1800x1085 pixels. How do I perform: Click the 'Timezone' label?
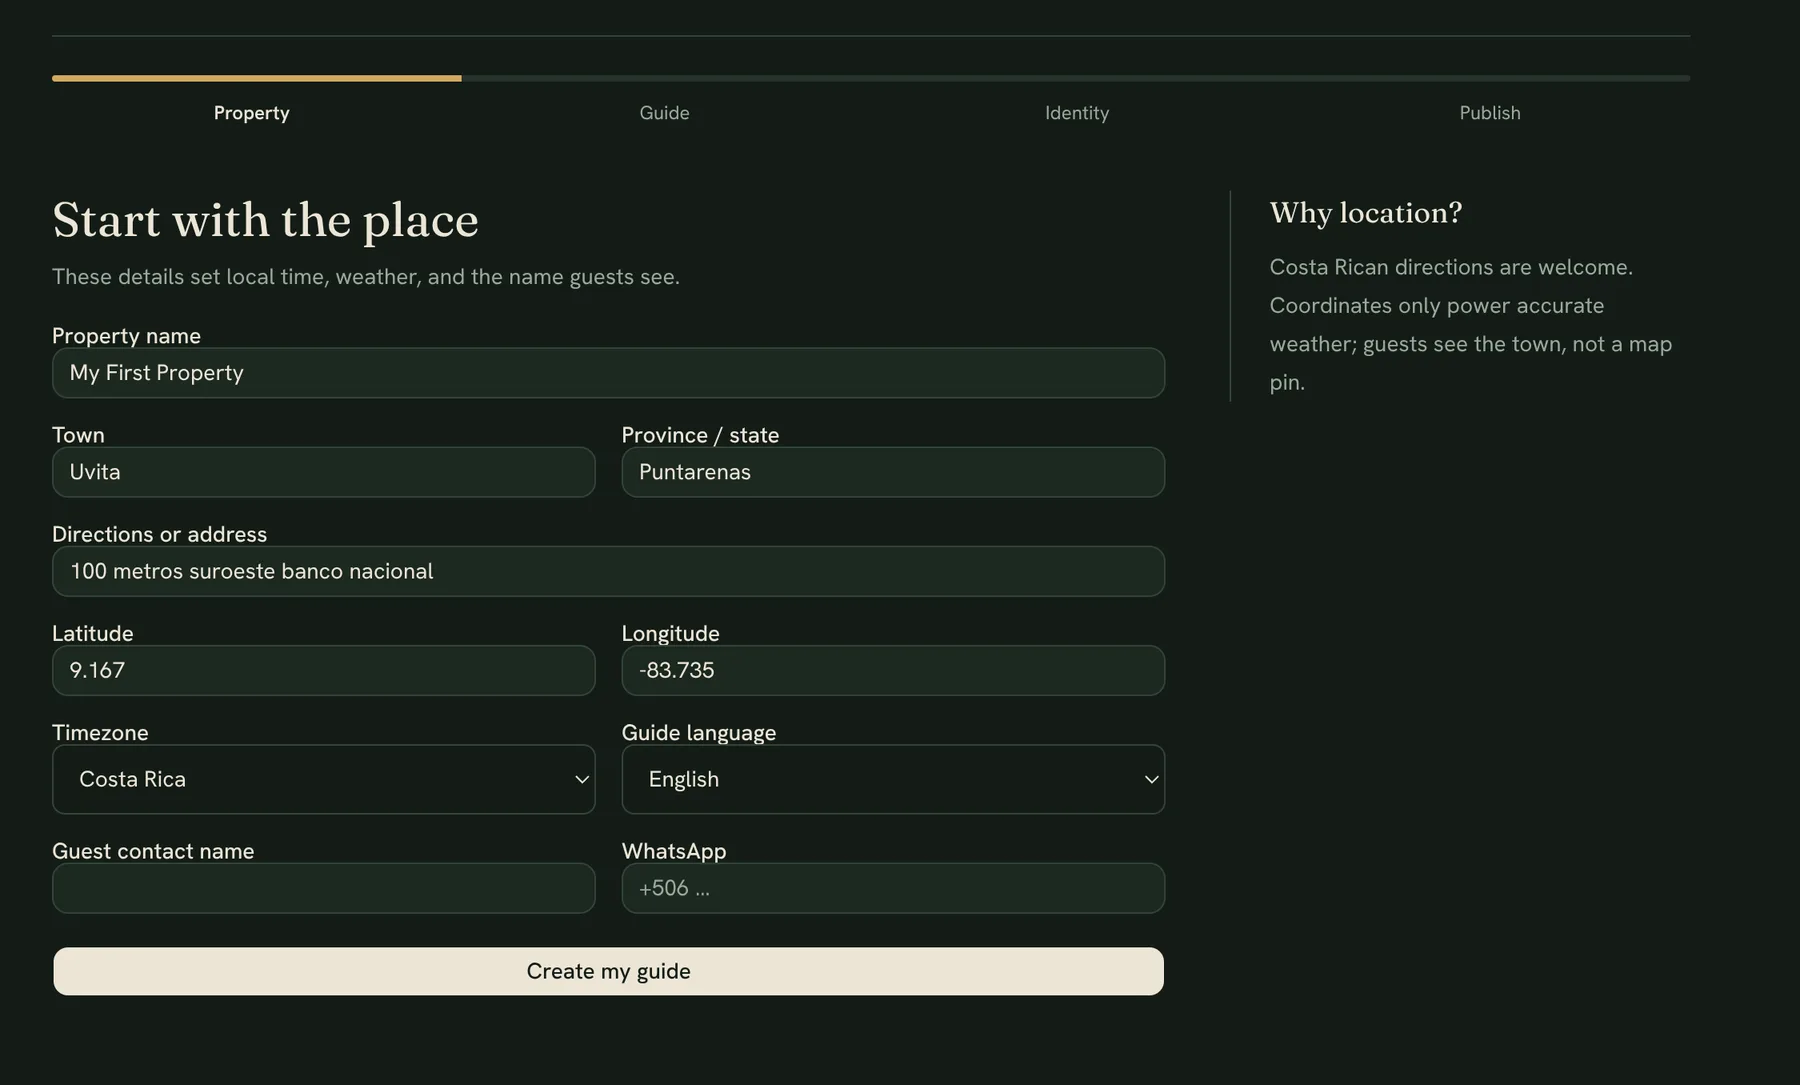tap(100, 733)
